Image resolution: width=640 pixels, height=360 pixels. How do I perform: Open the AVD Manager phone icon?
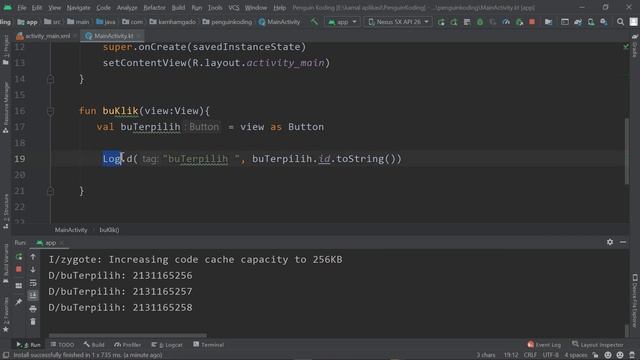(591, 22)
